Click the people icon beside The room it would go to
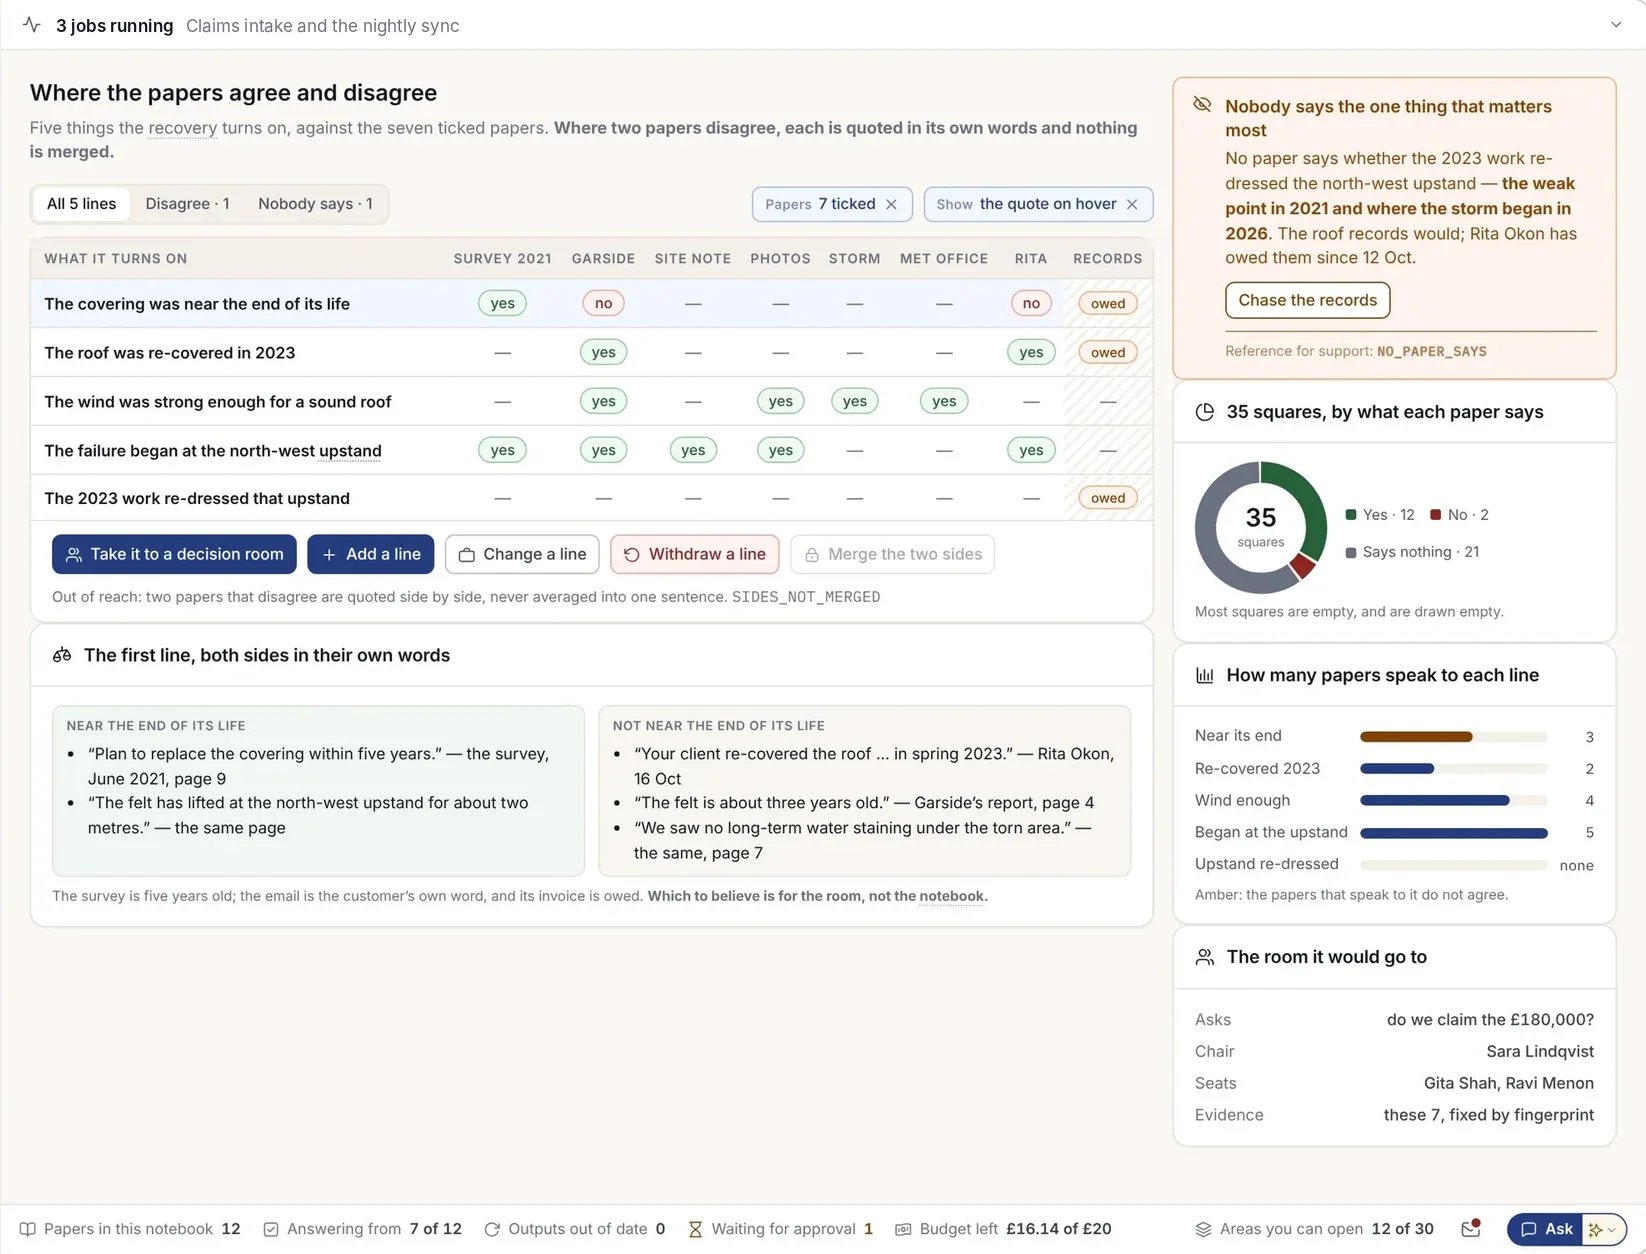The image size is (1646, 1254). click(1205, 958)
